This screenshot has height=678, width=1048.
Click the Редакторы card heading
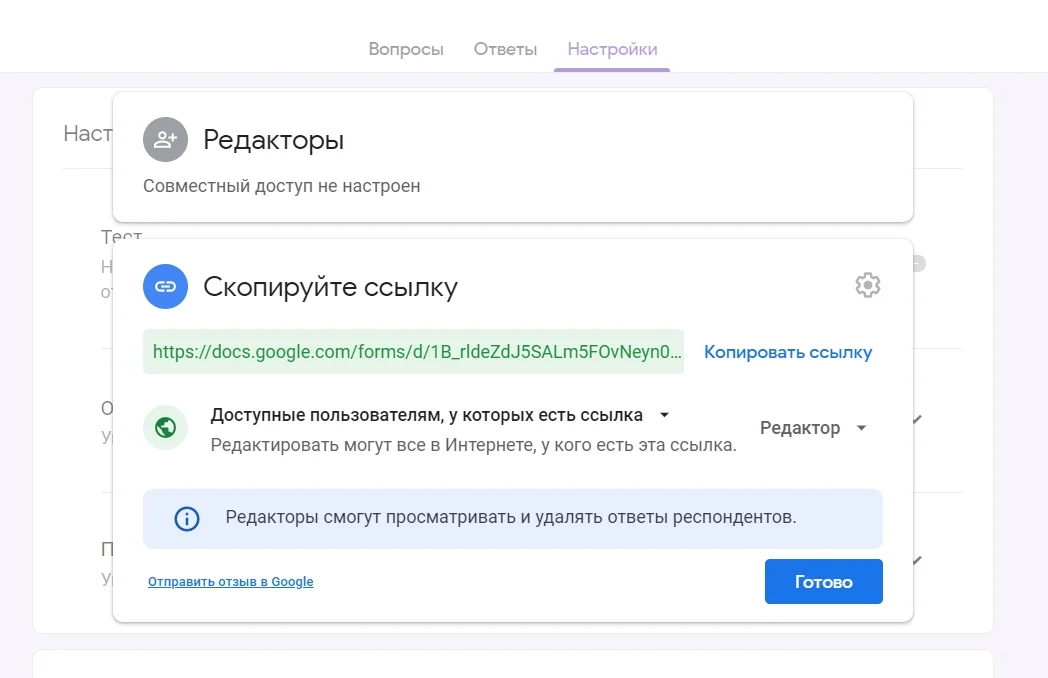(x=273, y=140)
